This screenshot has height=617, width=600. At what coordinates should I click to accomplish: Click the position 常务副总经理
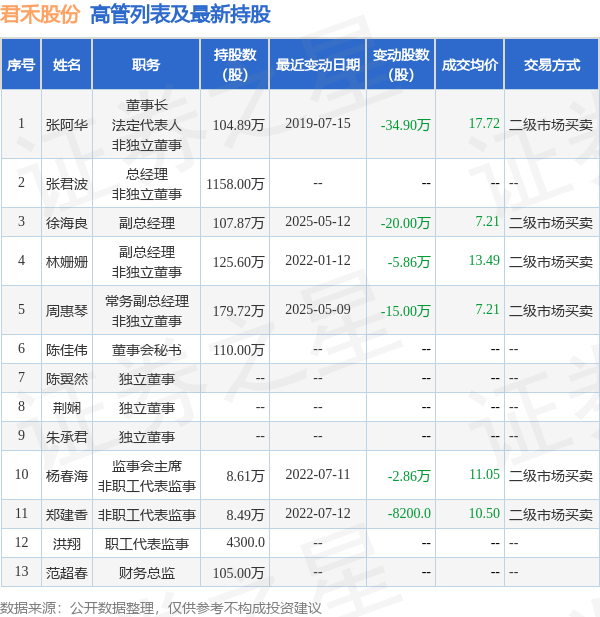(x=146, y=301)
